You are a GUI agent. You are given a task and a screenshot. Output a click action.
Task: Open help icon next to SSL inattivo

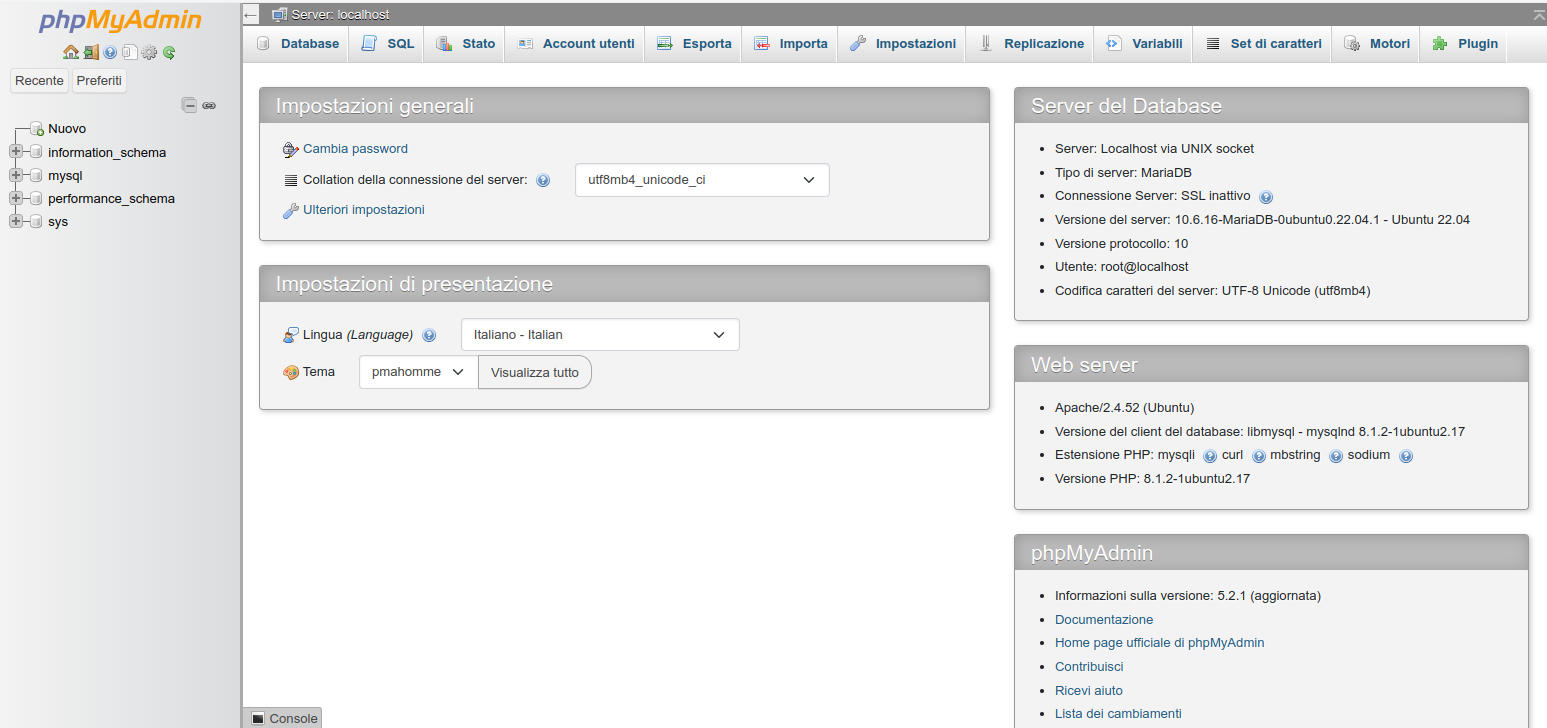click(1266, 197)
